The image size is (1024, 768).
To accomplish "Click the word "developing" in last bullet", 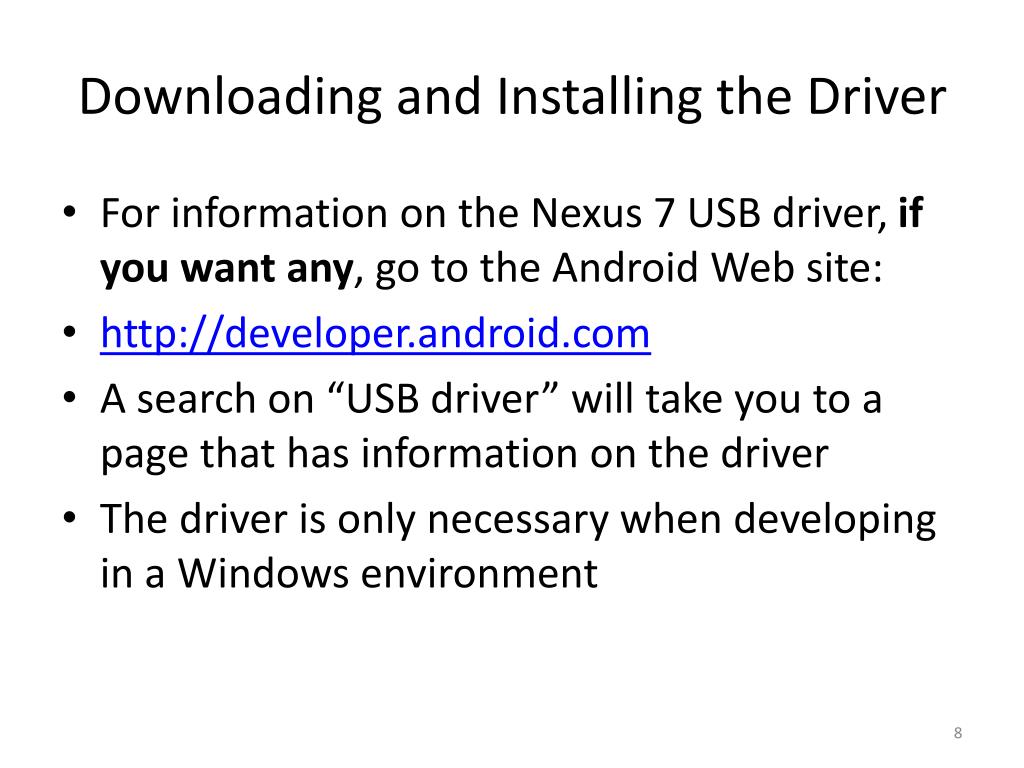I will click(x=835, y=520).
